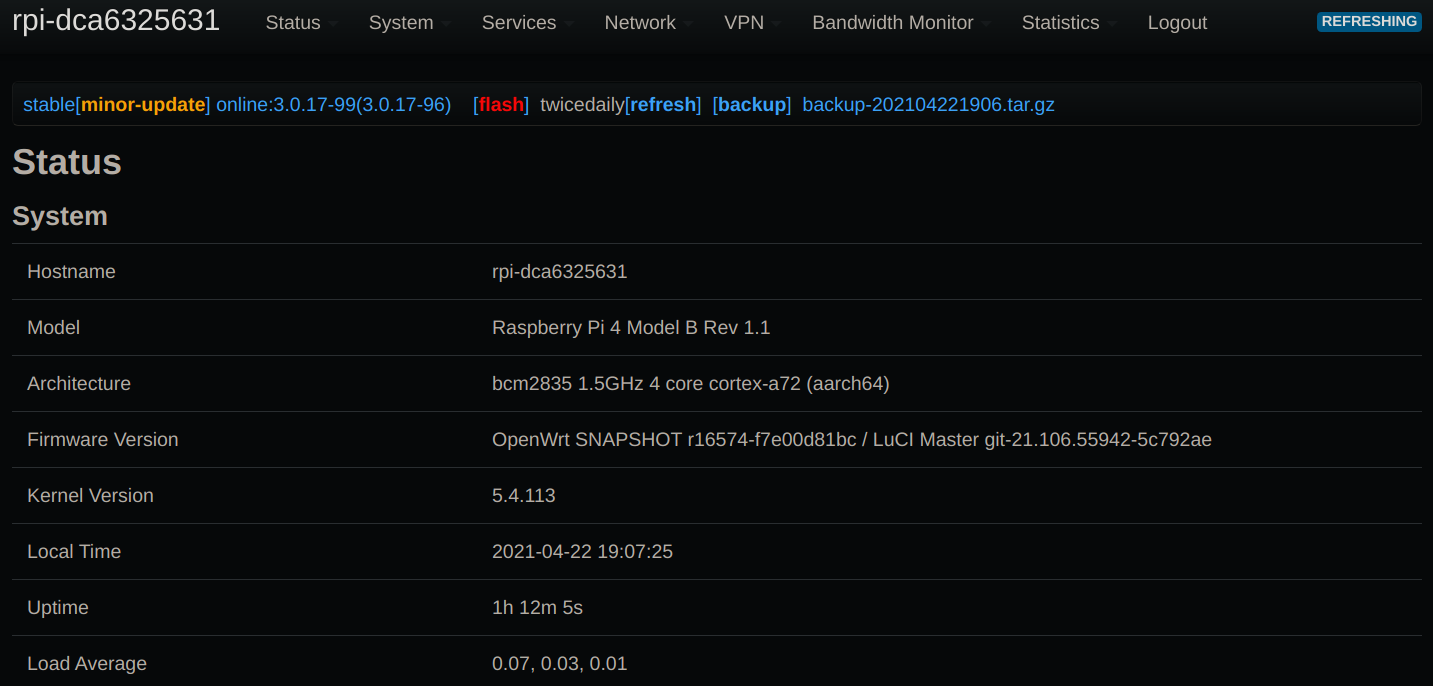Toggle the REFRESHING auto-refresh badge

click(x=1369, y=21)
